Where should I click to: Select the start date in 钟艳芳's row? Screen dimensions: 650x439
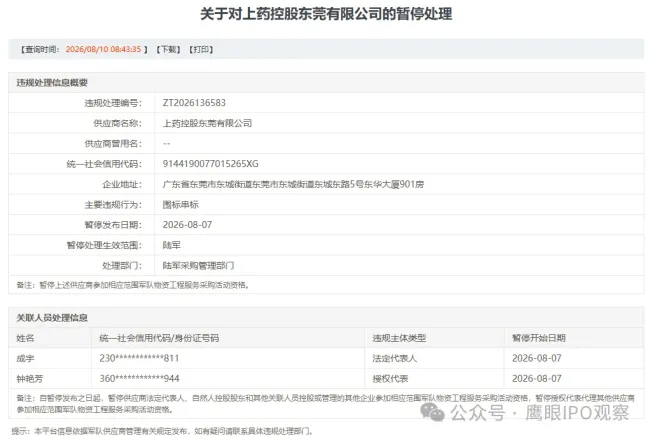point(537,378)
